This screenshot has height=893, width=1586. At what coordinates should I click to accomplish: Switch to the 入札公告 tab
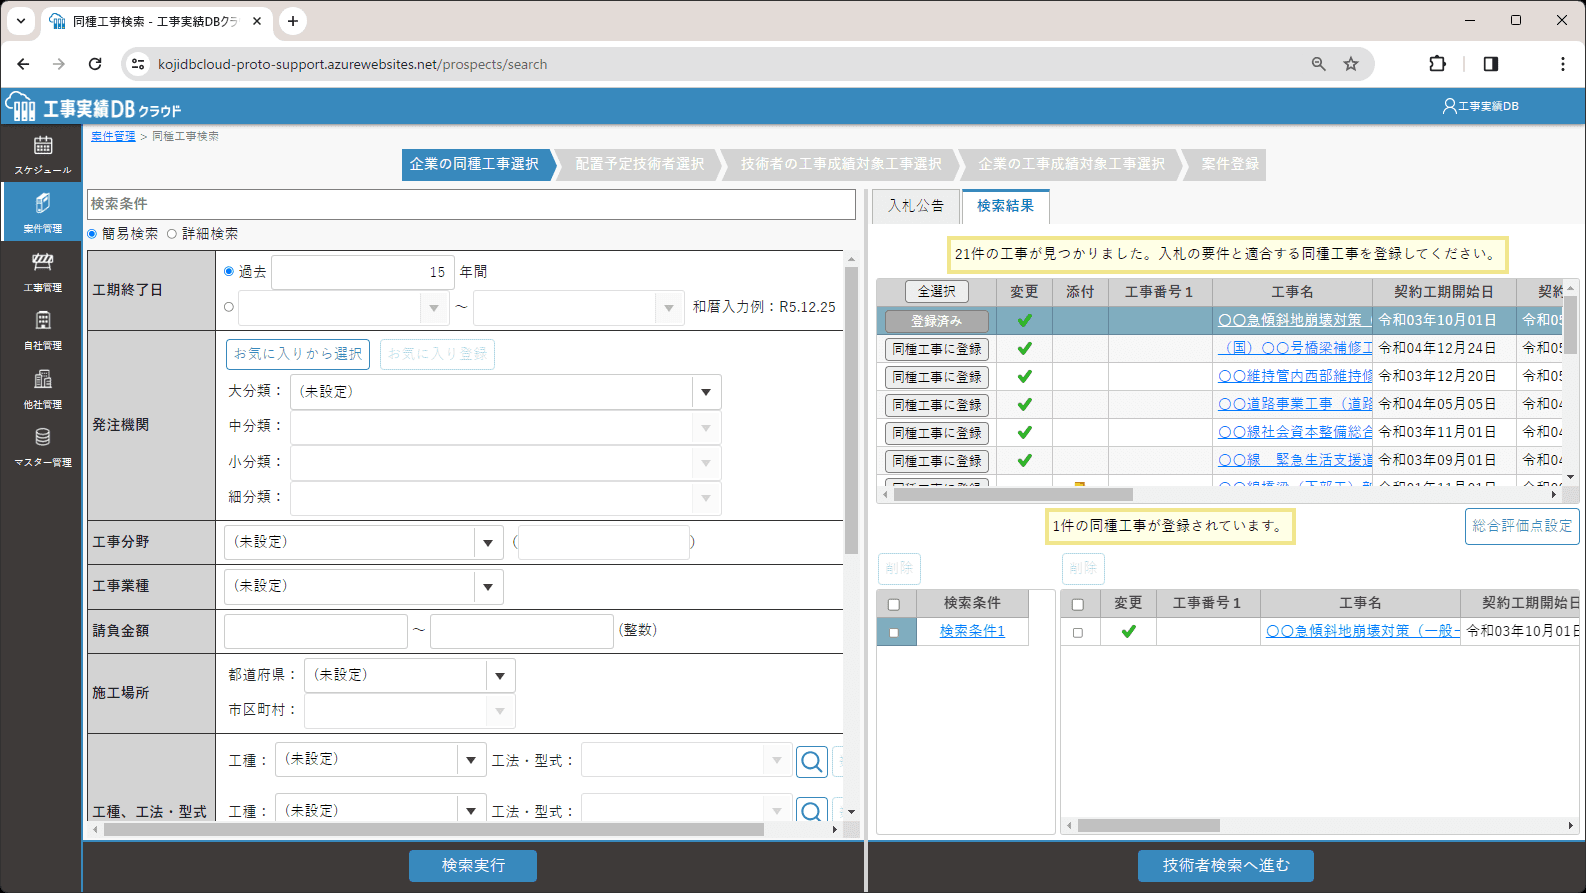coord(916,206)
